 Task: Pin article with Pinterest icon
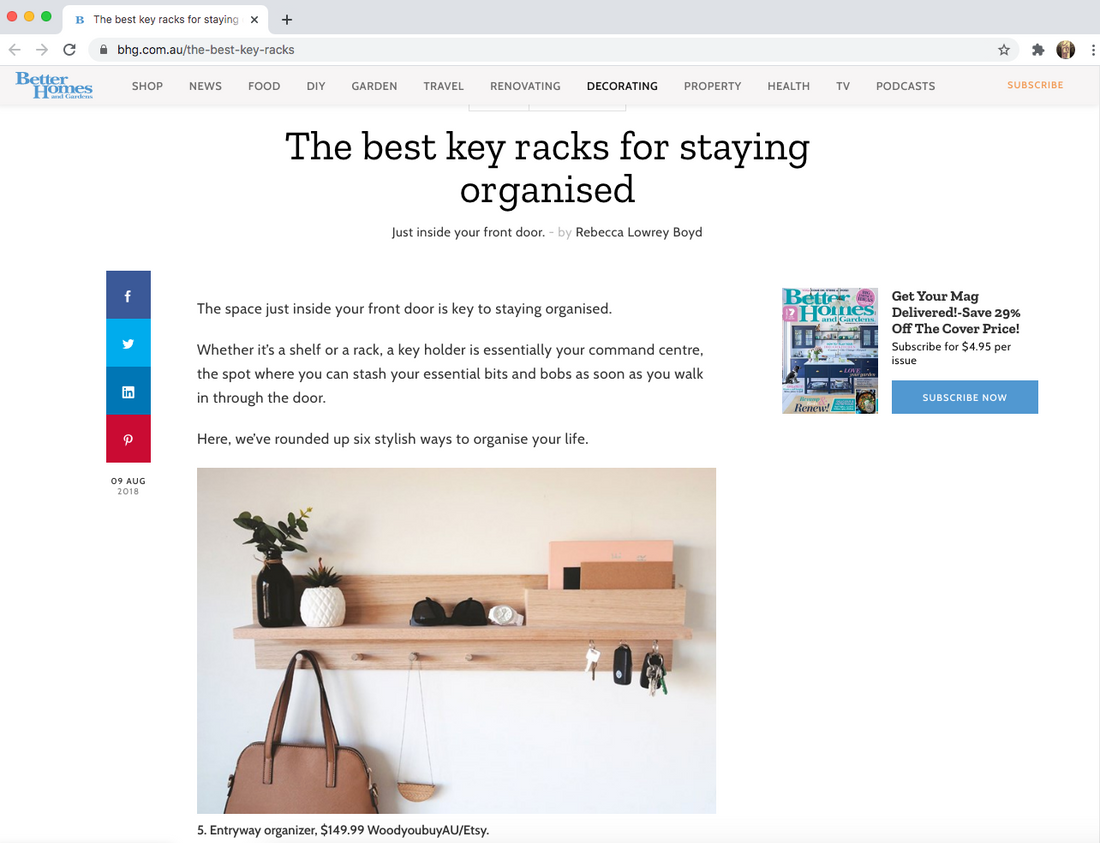(x=128, y=439)
